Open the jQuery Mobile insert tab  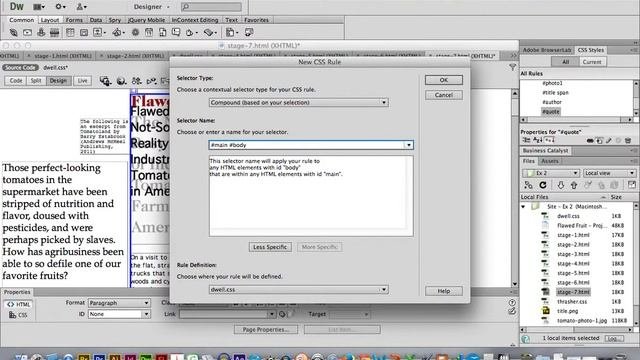pyautogui.click(x=146, y=20)
